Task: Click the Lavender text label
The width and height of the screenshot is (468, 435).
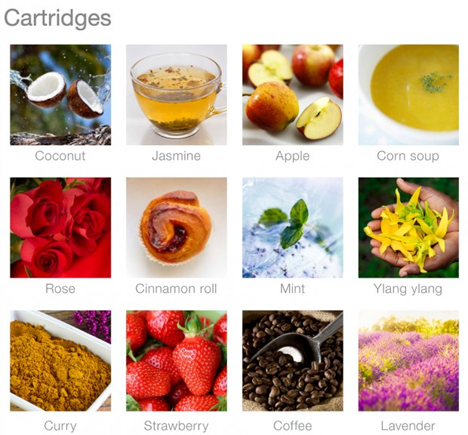Action: pos(408,426)
